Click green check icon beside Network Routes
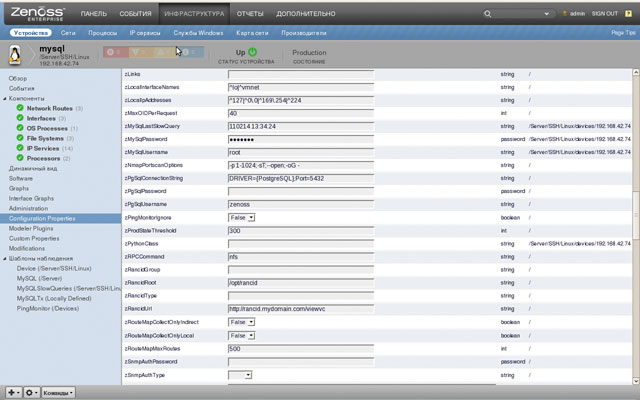The height and width of the screenshot is (400, 640). (x=20, y=108)
